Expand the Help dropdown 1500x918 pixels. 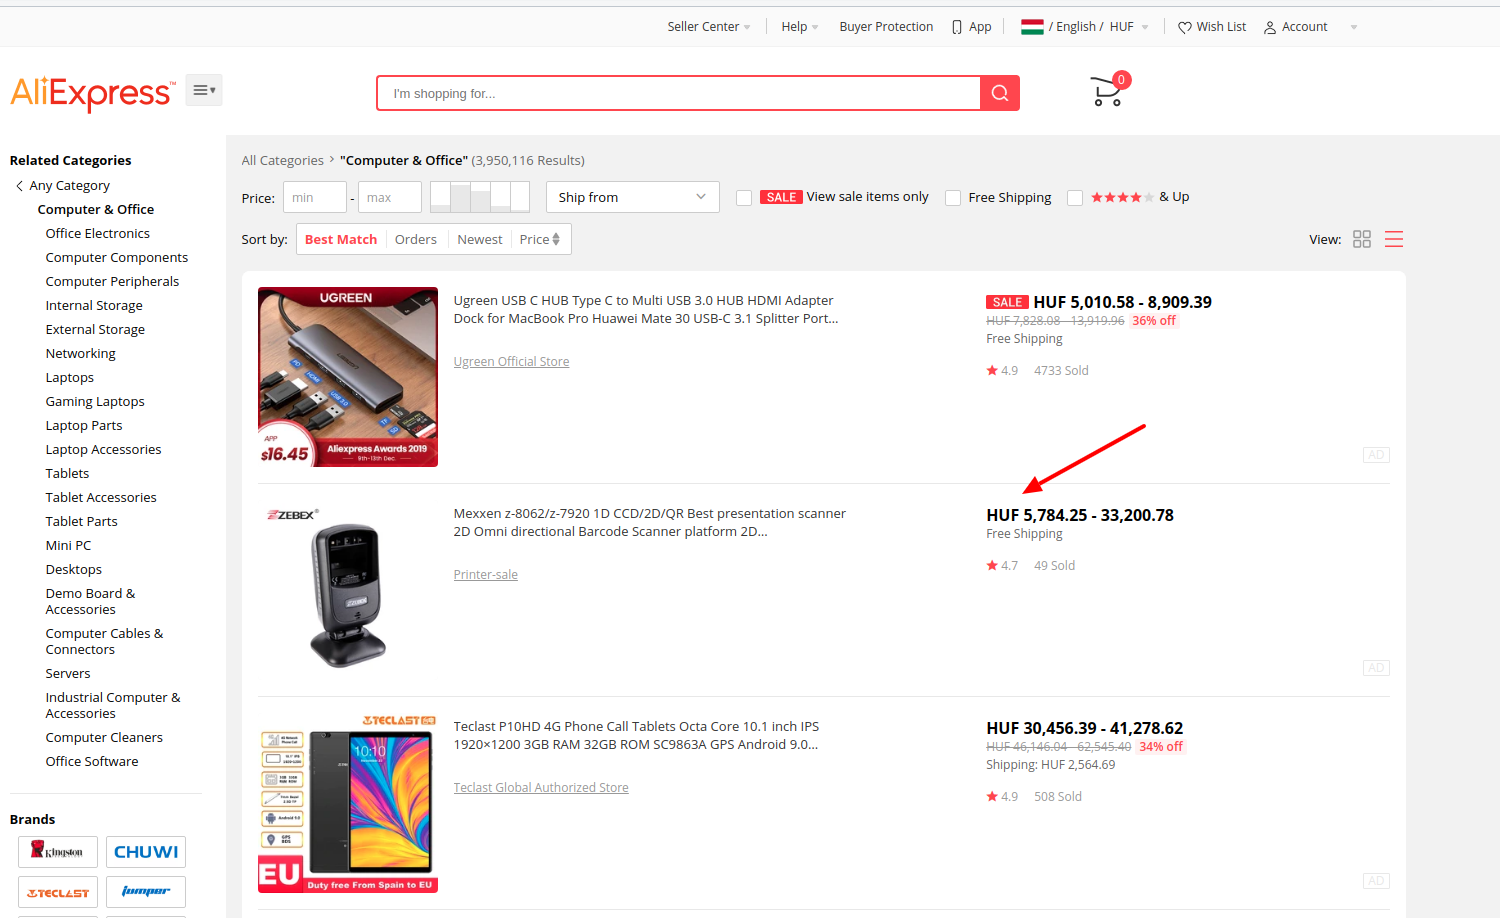pos(800,27)
